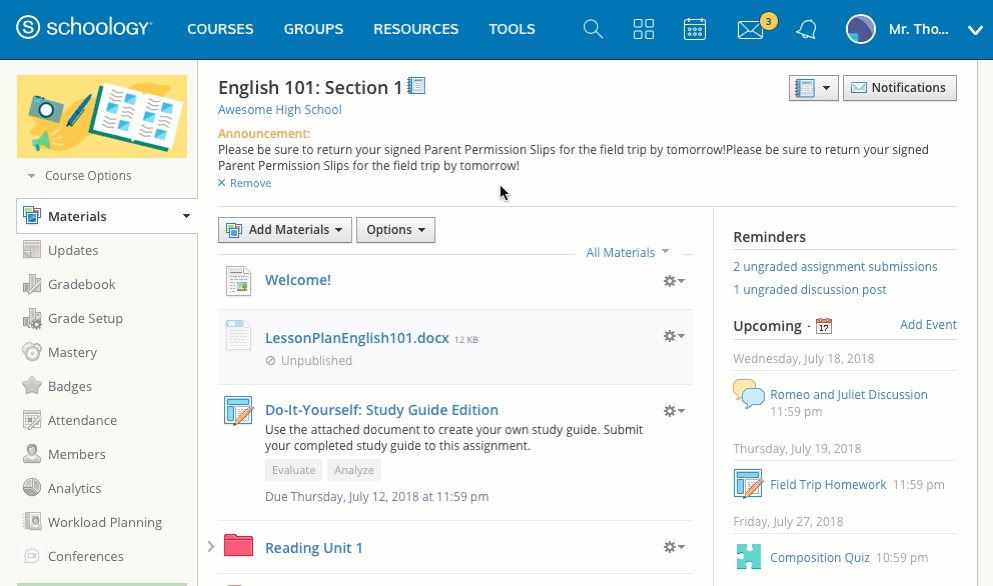The image size is (993, 586).
Task: Open the notifications bell icon
Action: [806, 29]
